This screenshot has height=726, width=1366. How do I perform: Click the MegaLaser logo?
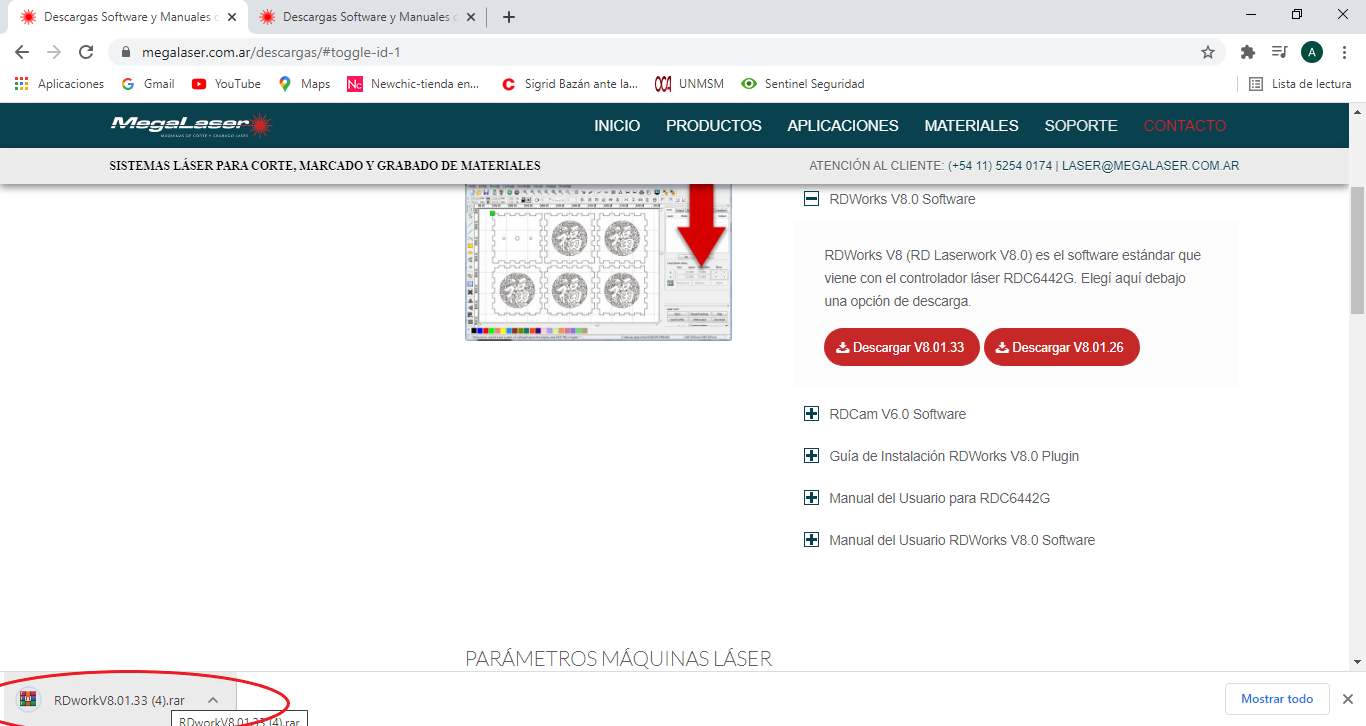pyautogui.click(x=191, y=125)
